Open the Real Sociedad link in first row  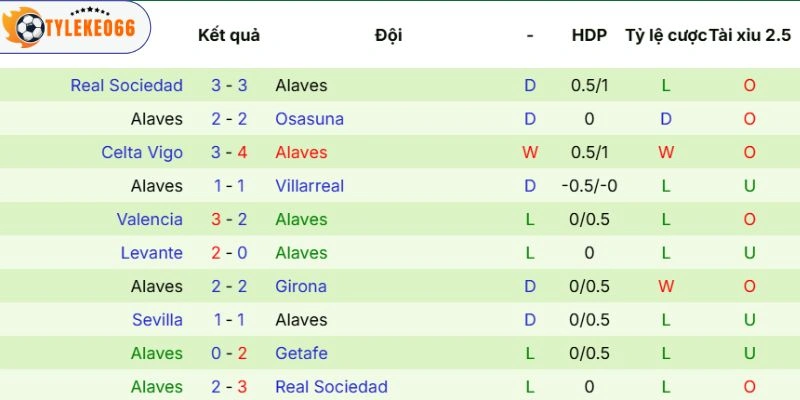126,85
